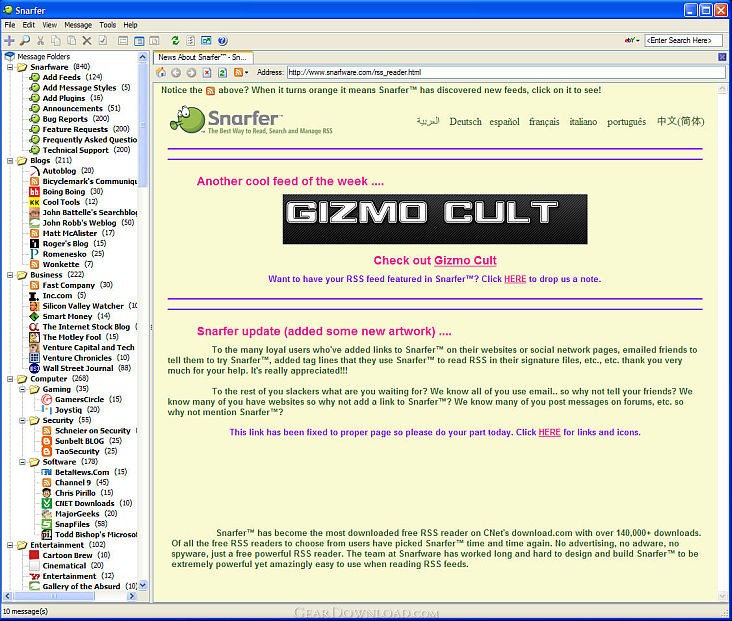
Task: Click the Boing Boing feed icon
Action: coord(34,191)
